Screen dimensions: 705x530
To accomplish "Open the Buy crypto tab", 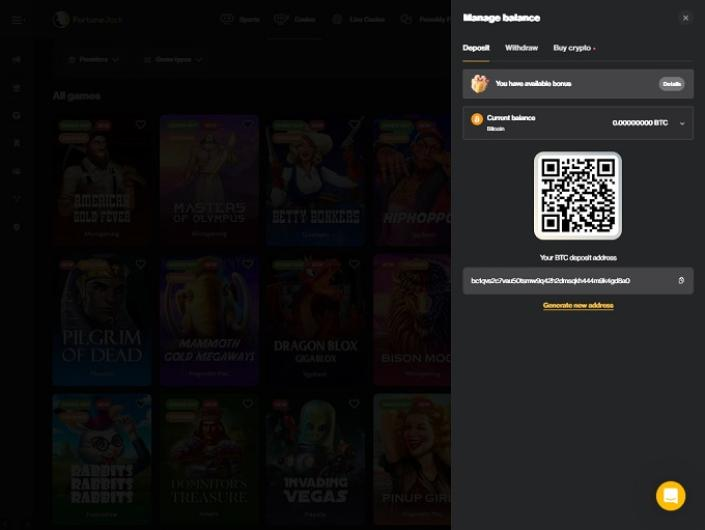I will (572, 48).
